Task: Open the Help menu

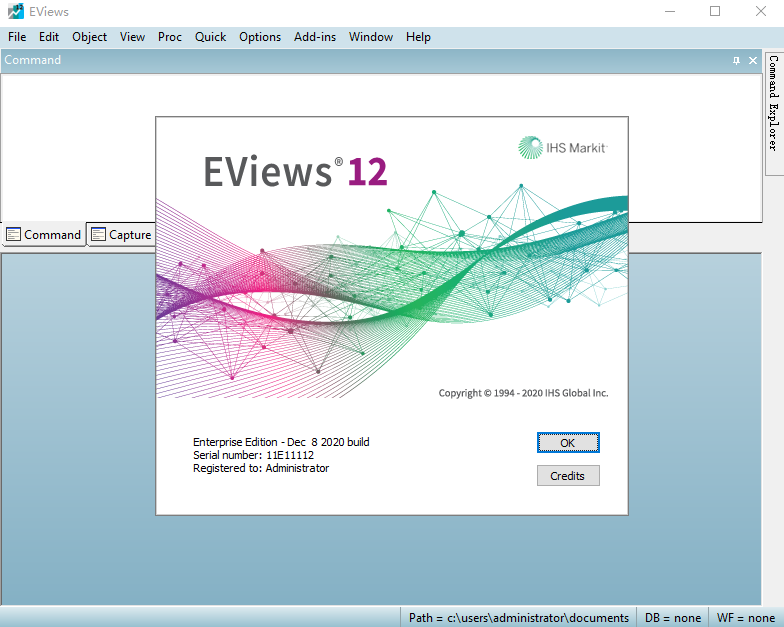Action: (x=418, y=37)
